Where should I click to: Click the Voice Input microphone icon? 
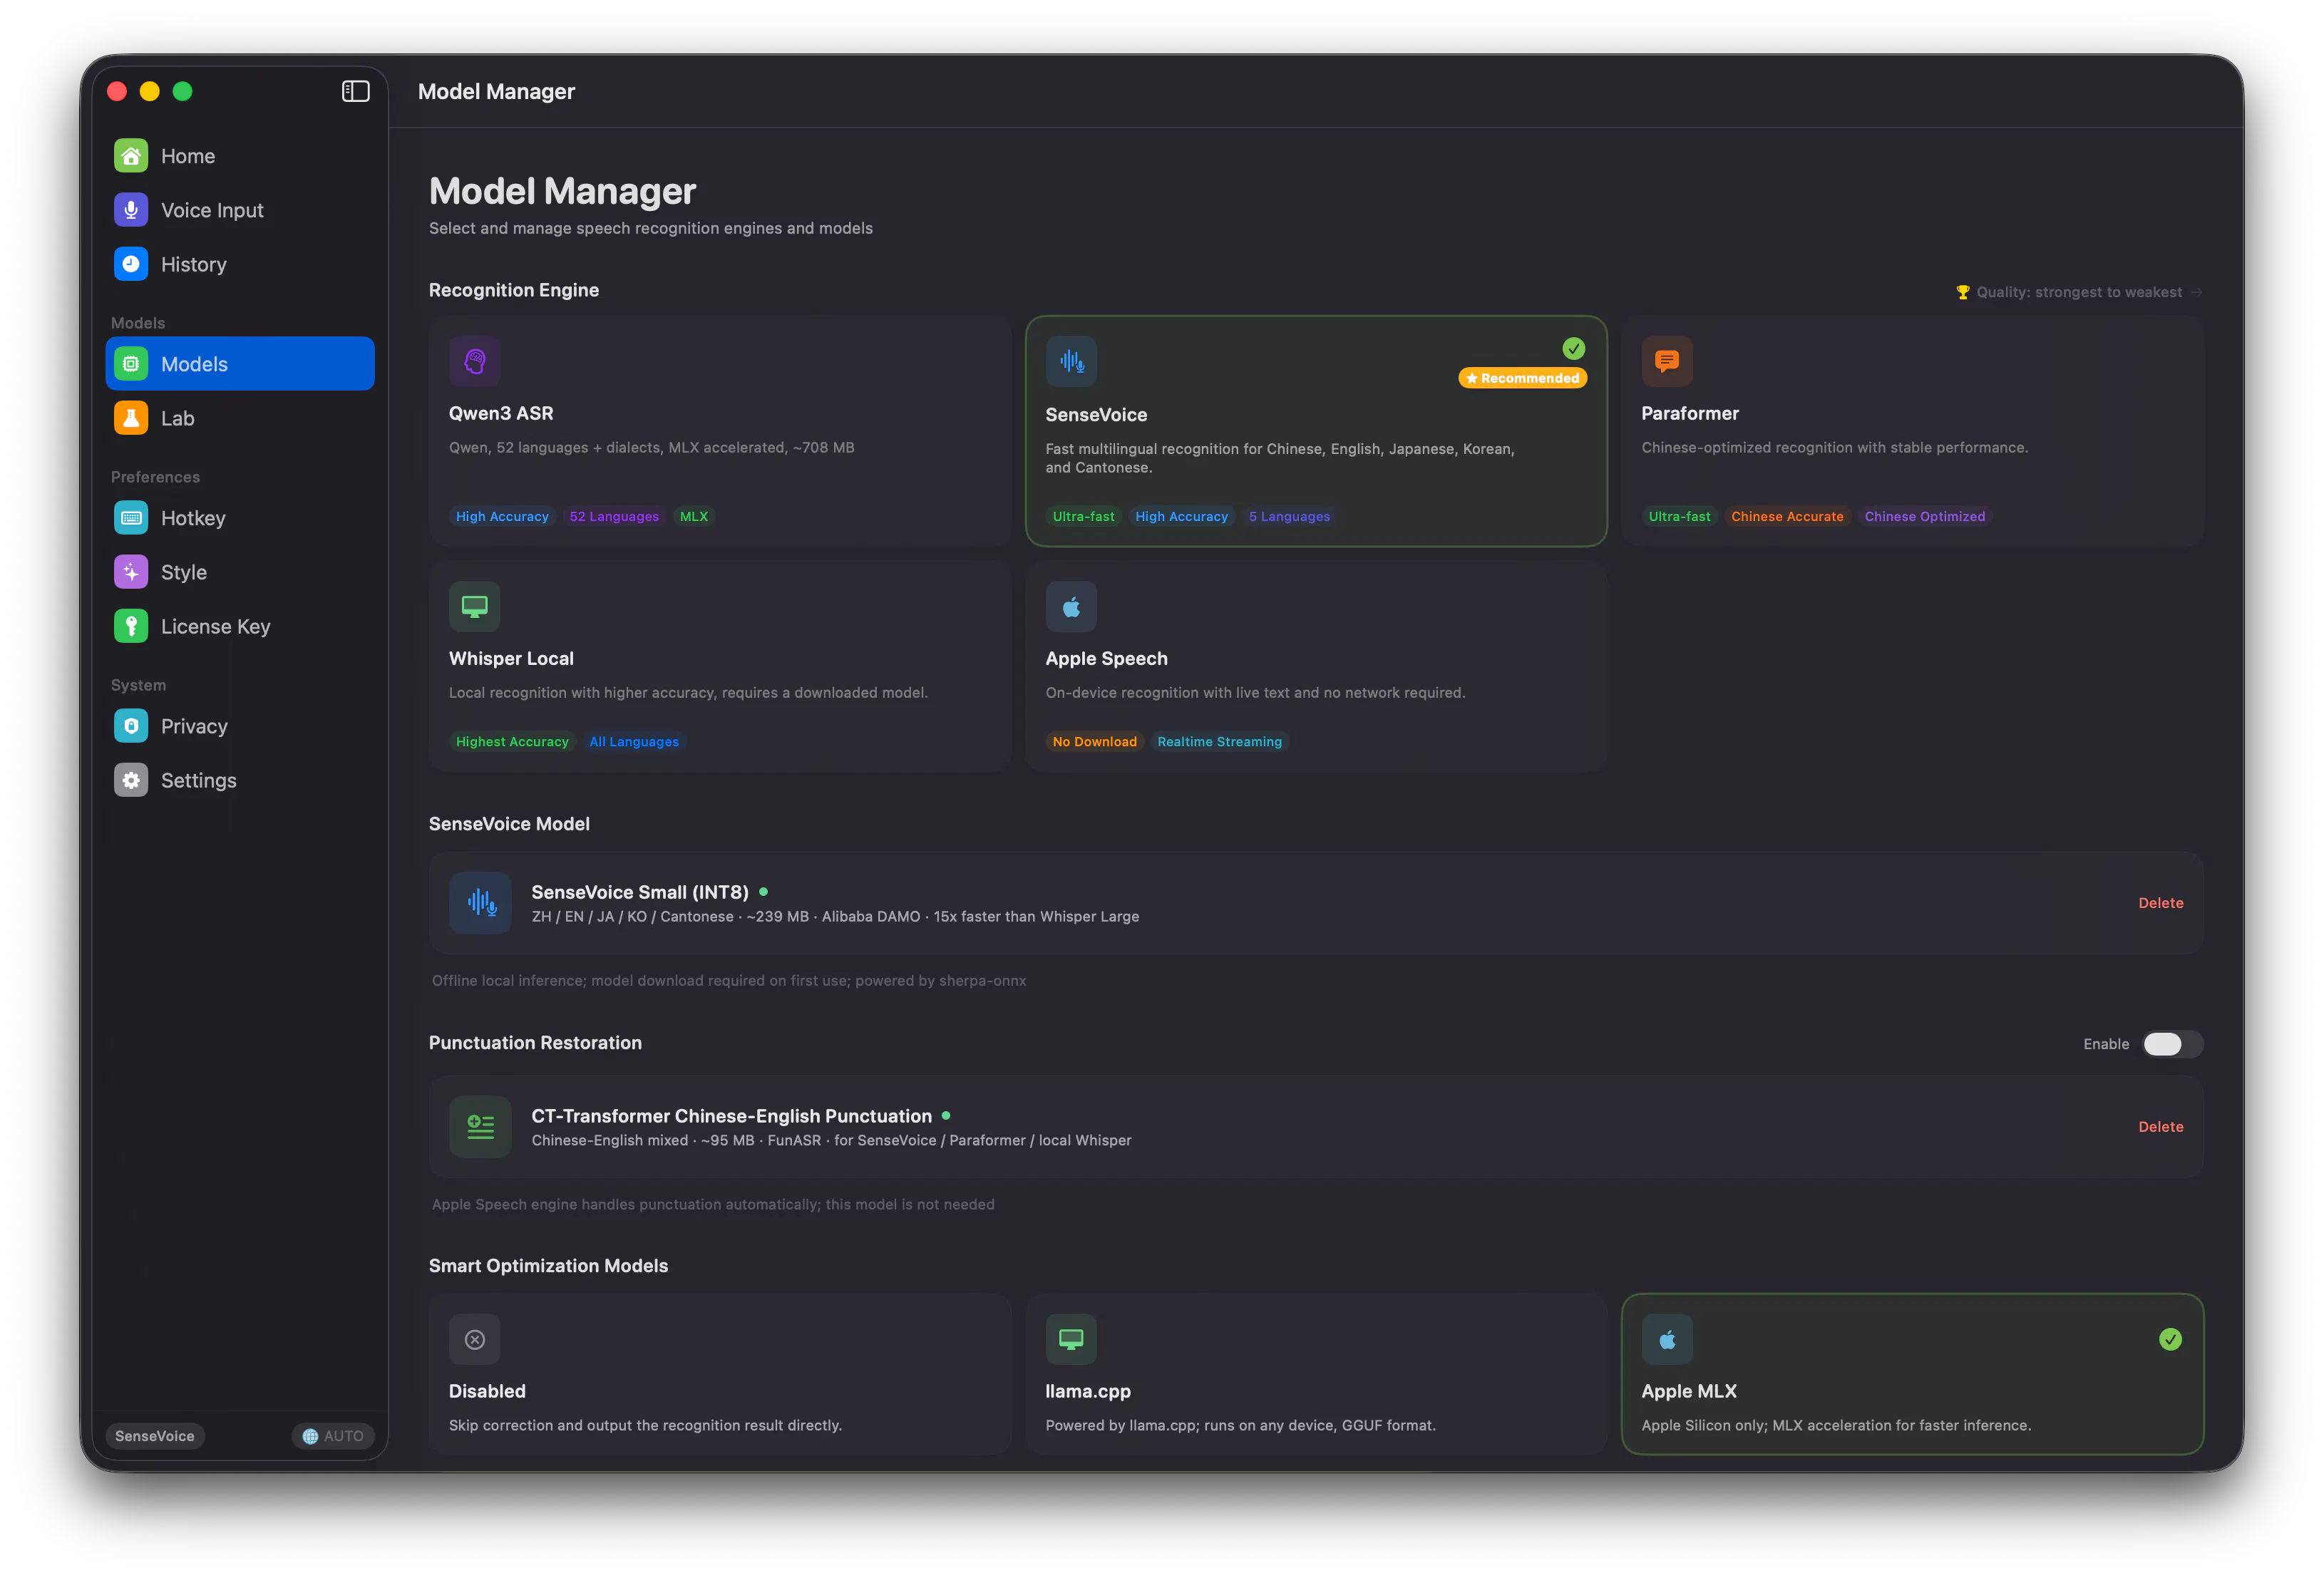click(131, 210)
